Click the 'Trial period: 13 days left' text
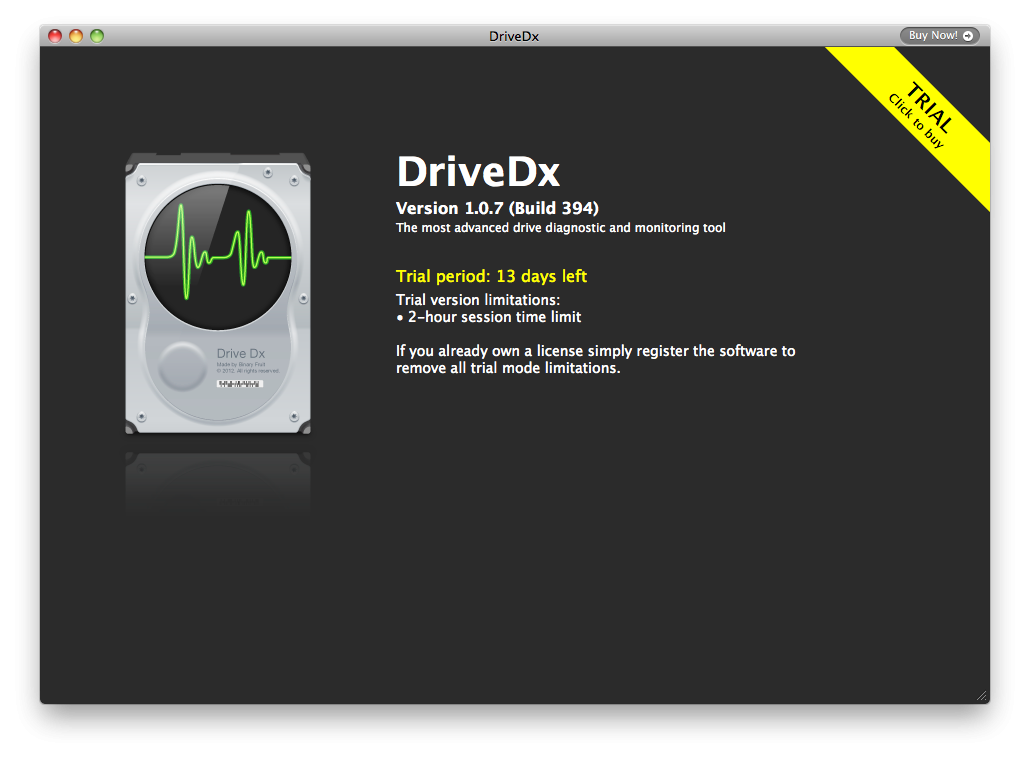Image resolution: width=1030 pixels, height=759 pixels. click(x=491, y=276)
